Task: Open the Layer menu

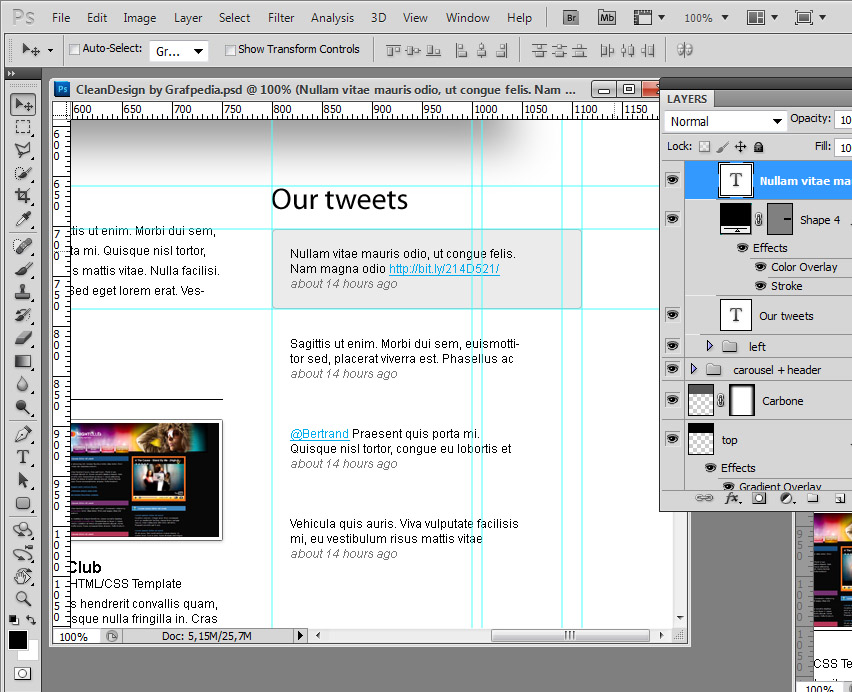Action: (188, 18)
